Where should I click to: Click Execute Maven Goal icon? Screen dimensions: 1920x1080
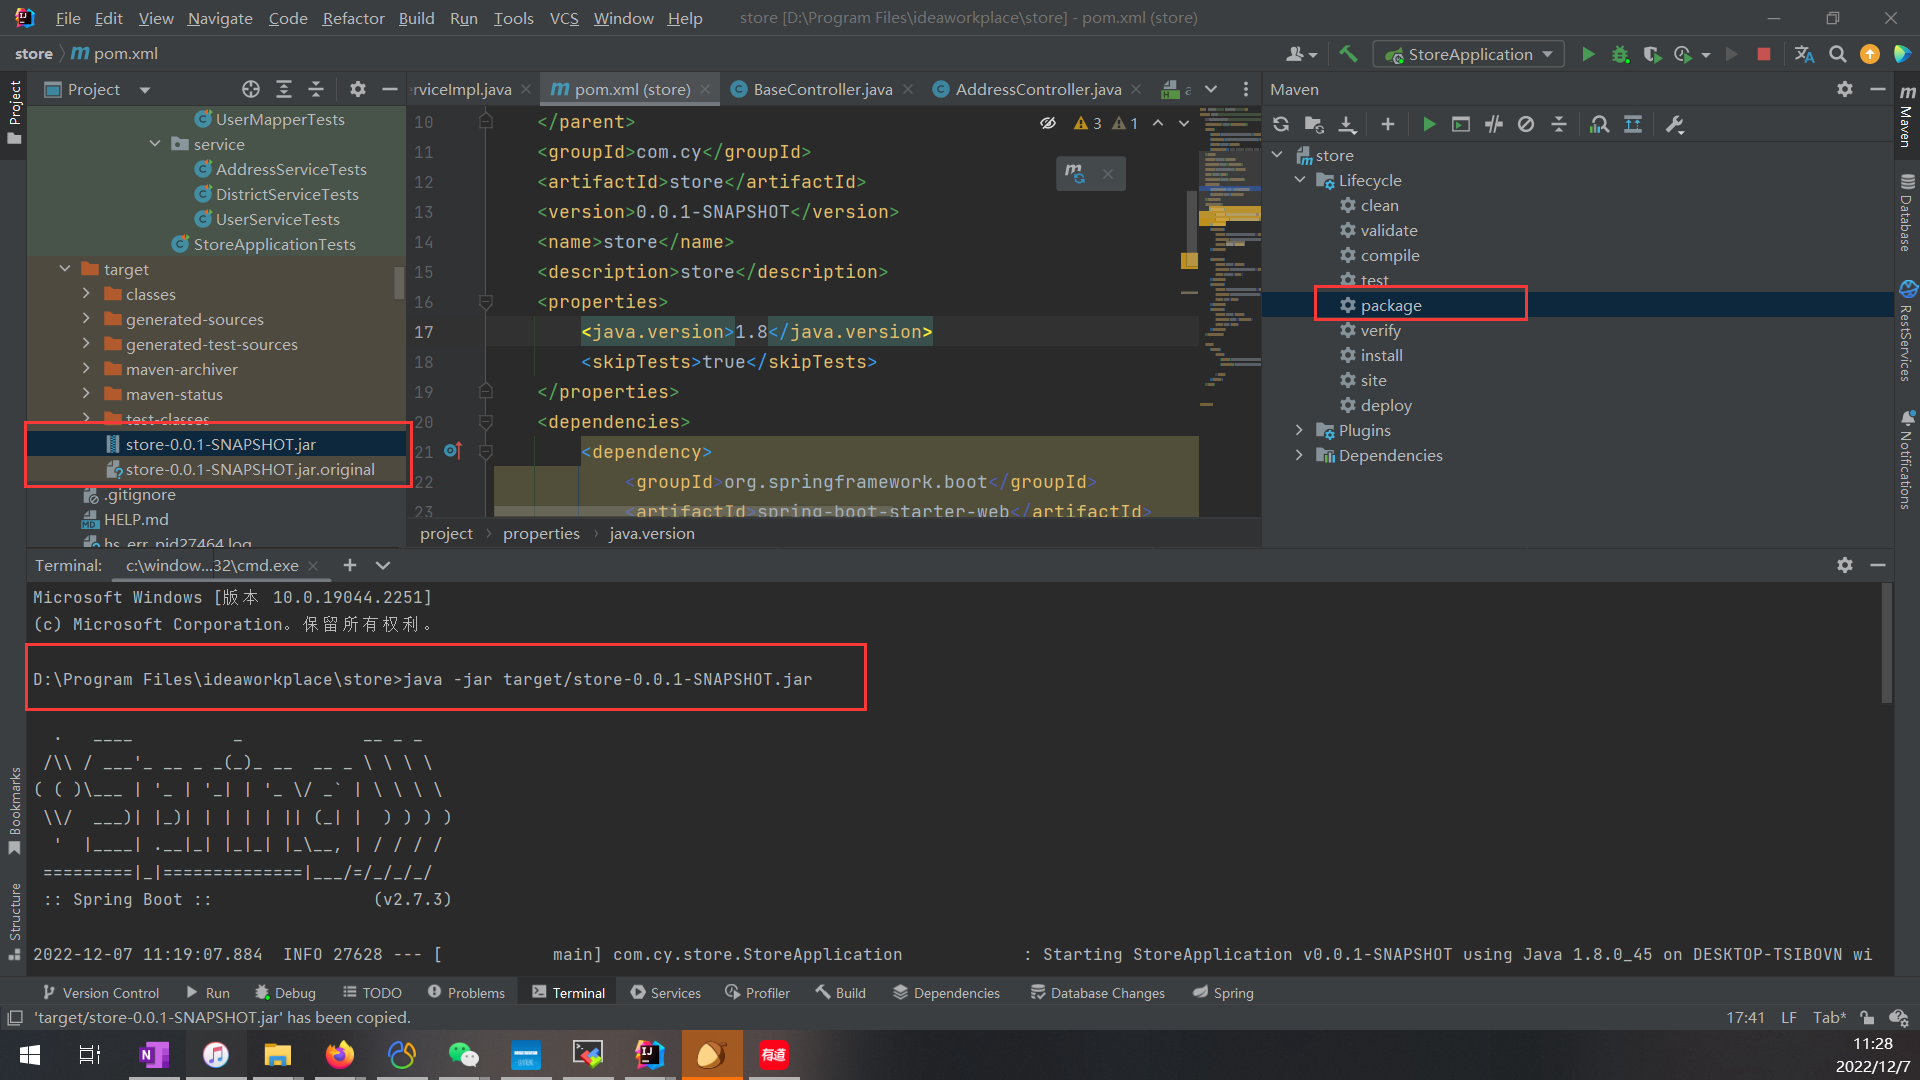pos(1461,124)
